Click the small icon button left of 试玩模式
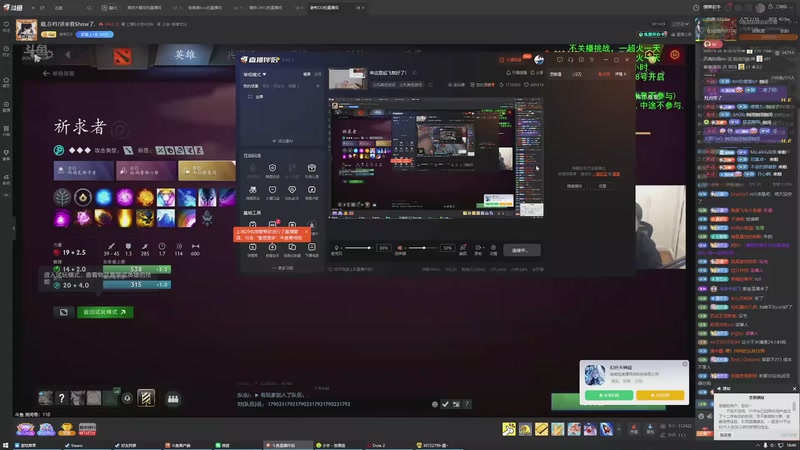The image size is (800, 450). point(63,312)
